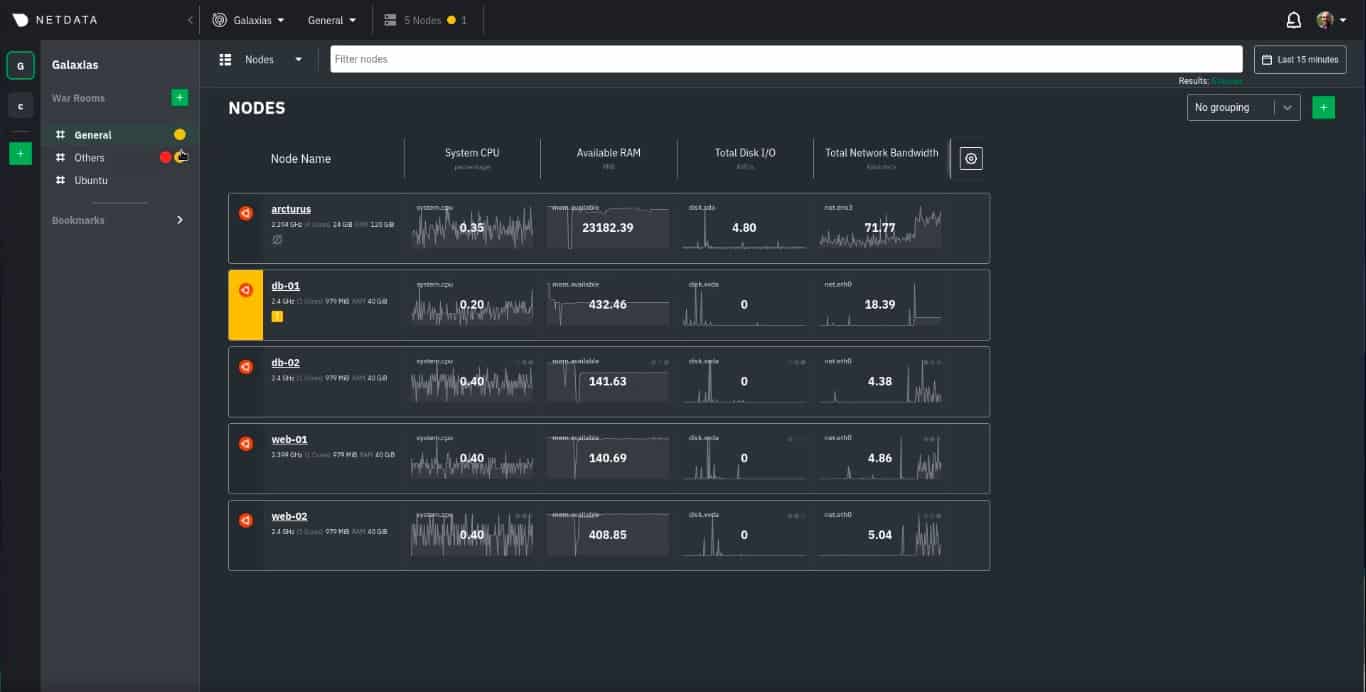Add a new war room
Screen dimensions: 1366x692
[x=179, y=98]
